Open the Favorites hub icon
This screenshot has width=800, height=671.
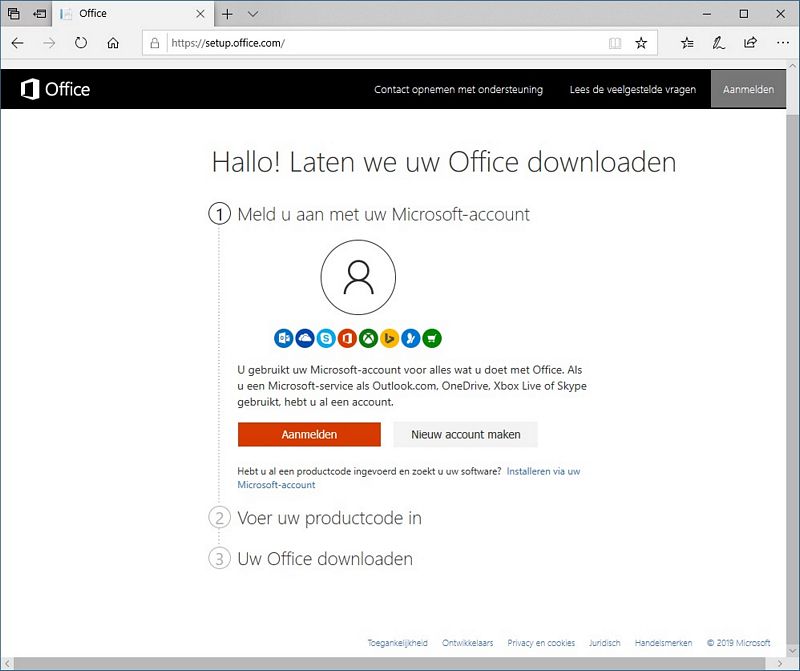point(687,43)
